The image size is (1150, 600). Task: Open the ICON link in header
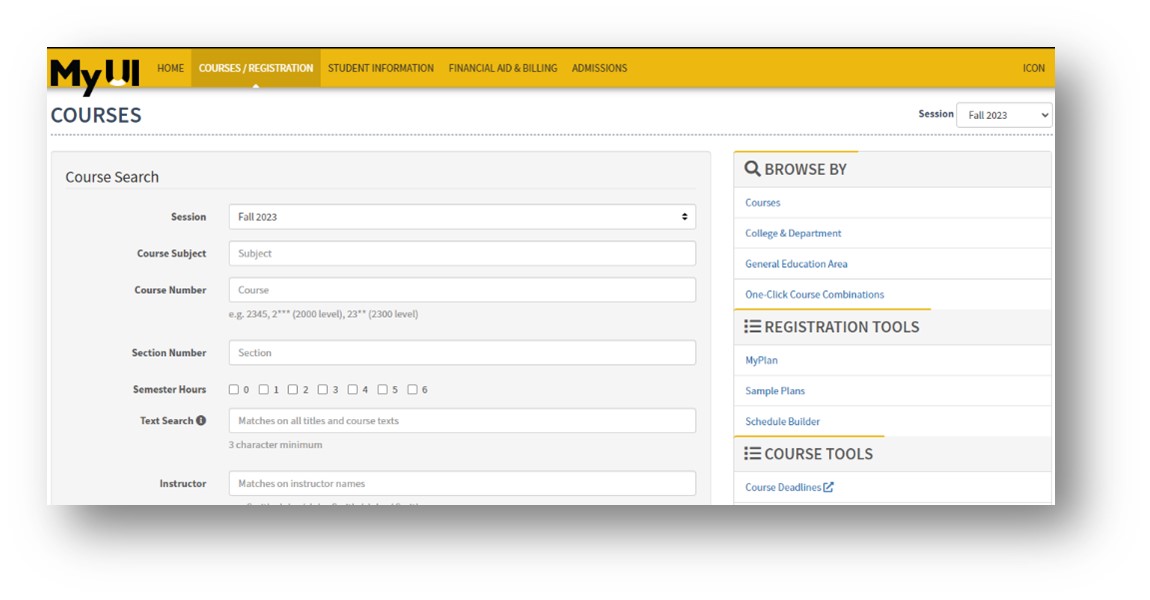[x=1033, y=68]
